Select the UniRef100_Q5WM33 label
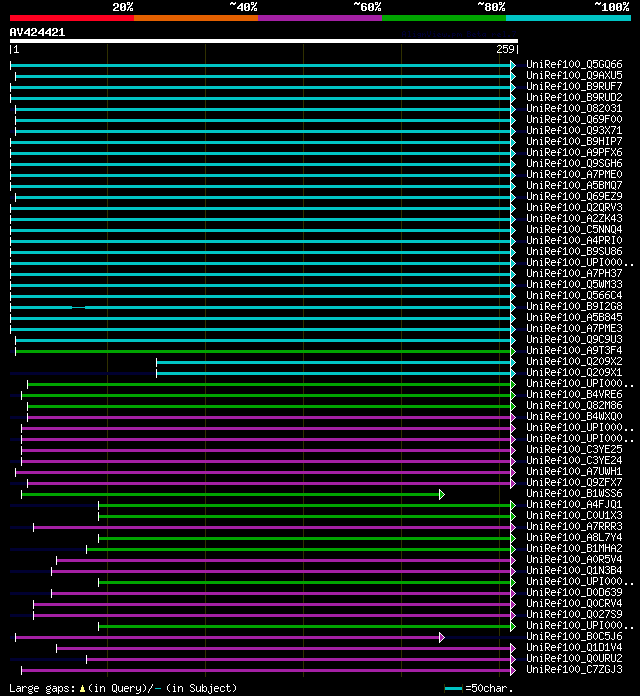 coord(574,285)
